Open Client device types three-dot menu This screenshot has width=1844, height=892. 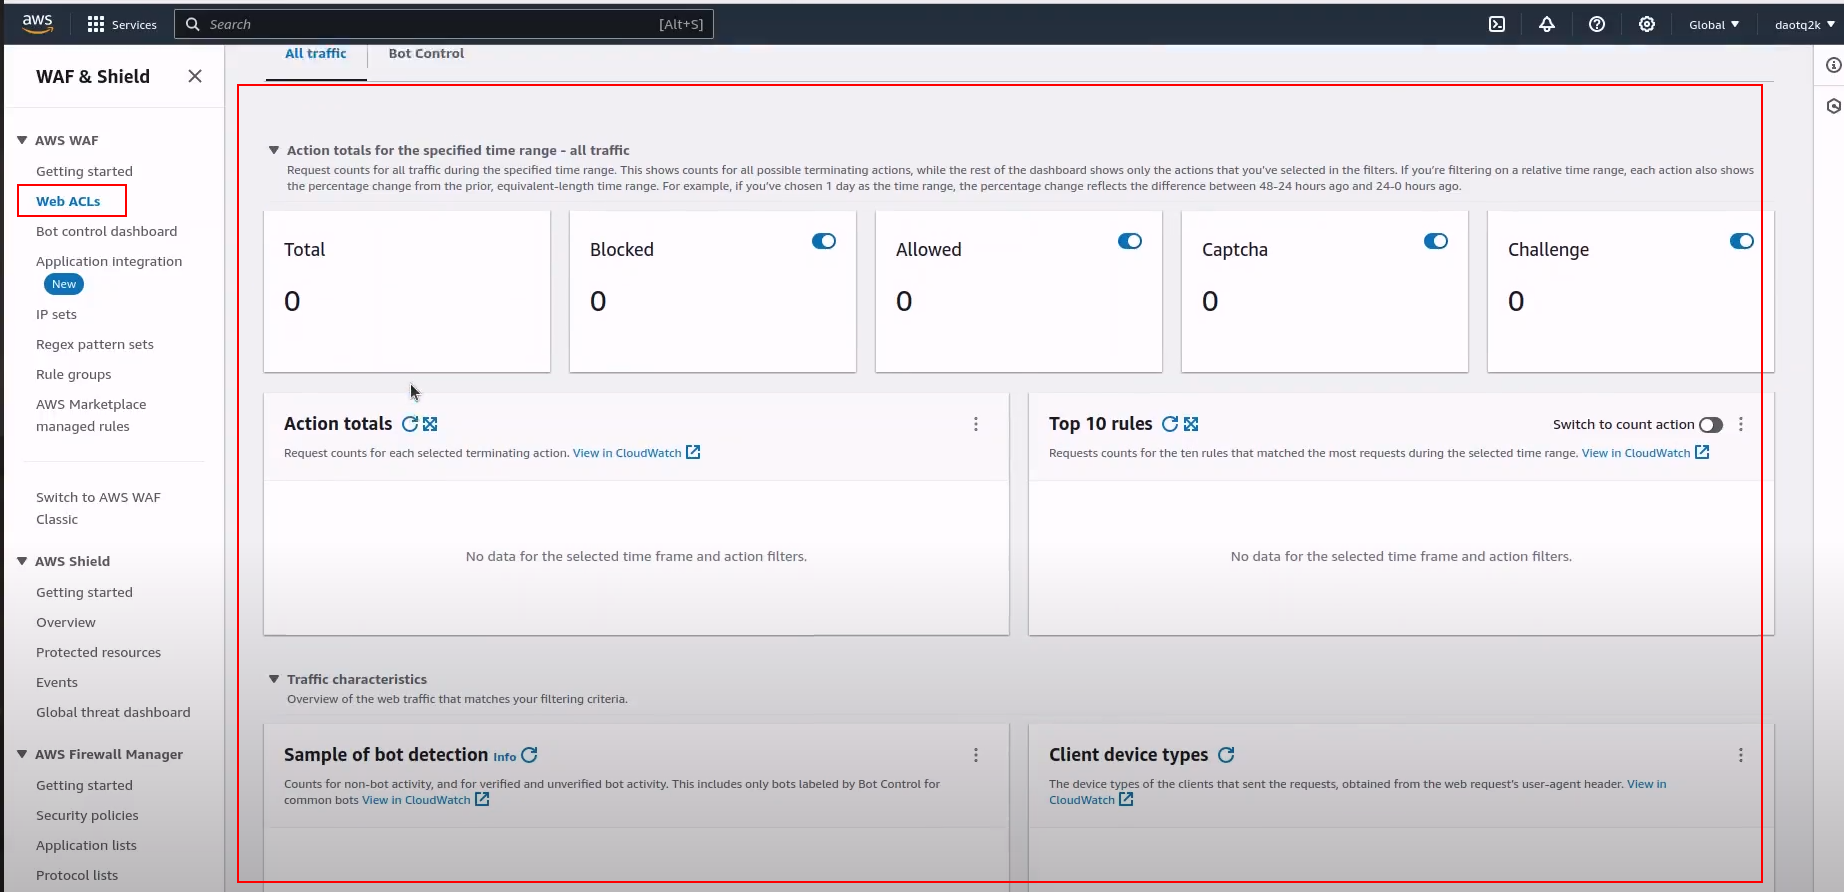(1741, 755)
